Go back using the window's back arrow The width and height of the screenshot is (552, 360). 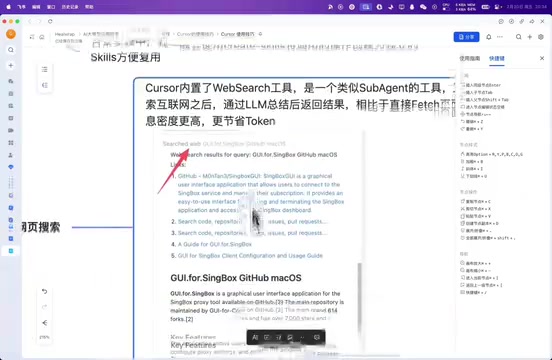pos(30,21)
